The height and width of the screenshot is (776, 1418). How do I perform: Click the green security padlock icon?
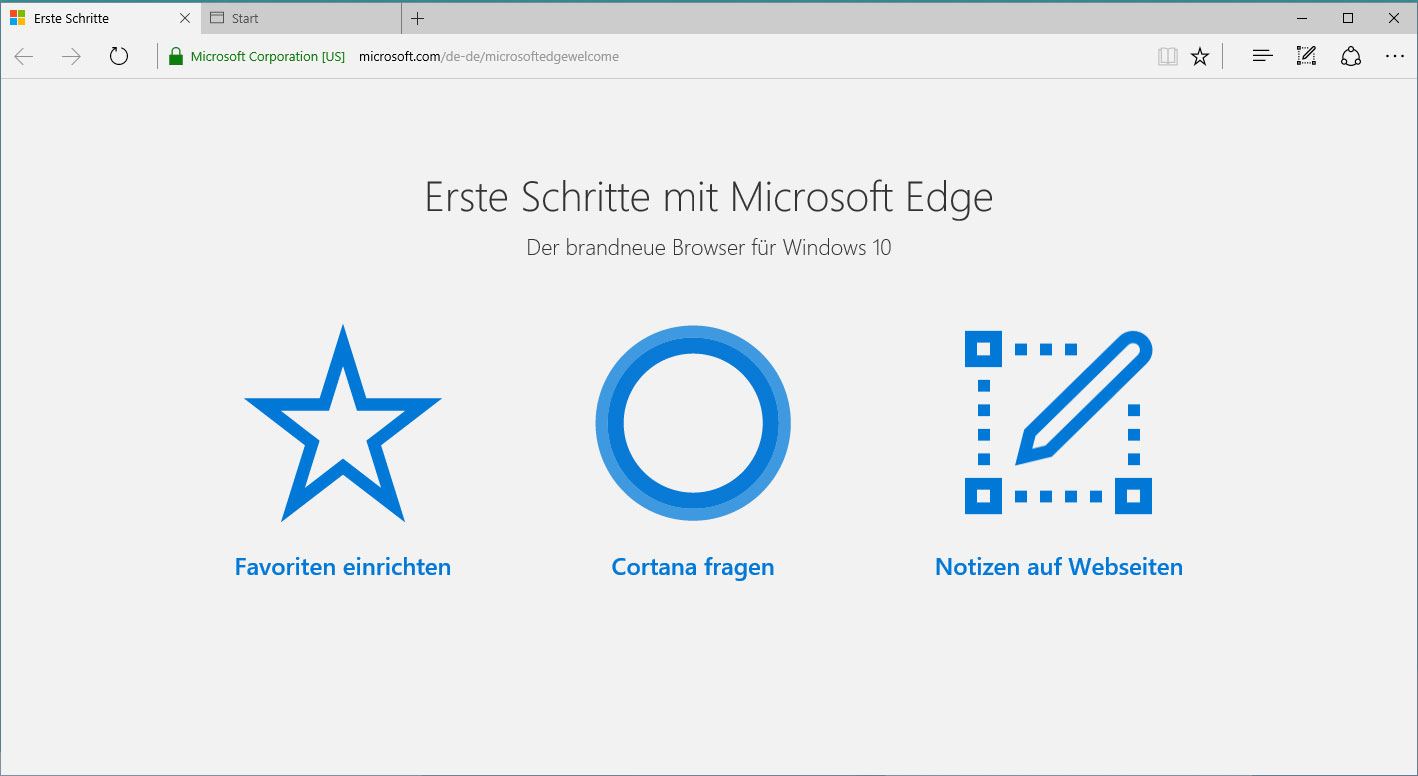pos(176,57)
